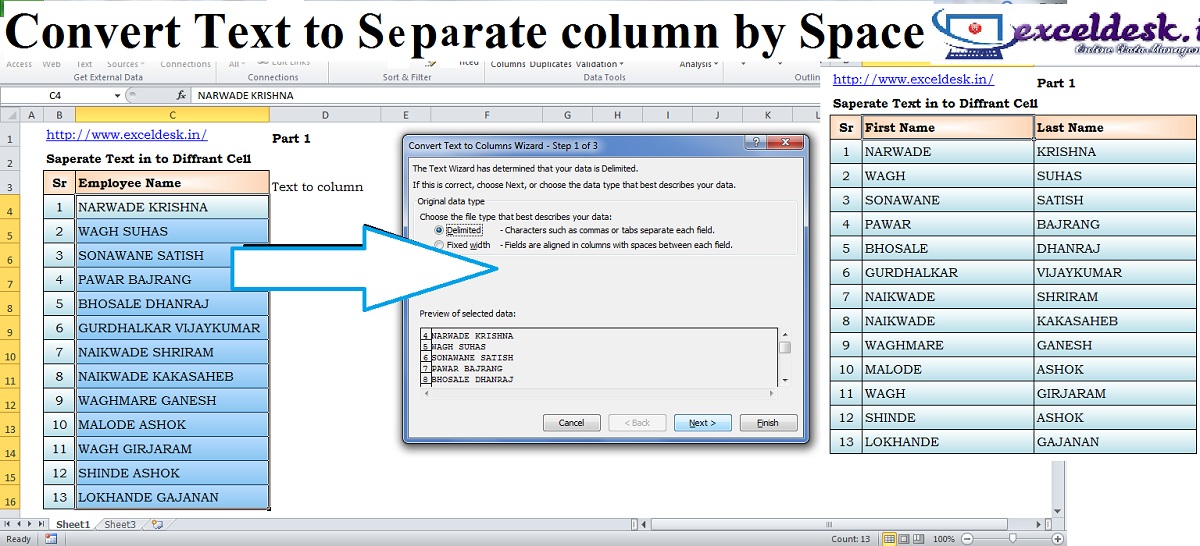1200x546 pixels.
Task: Open exceldesk.in link in right result panel
Action: coord(913,79)
